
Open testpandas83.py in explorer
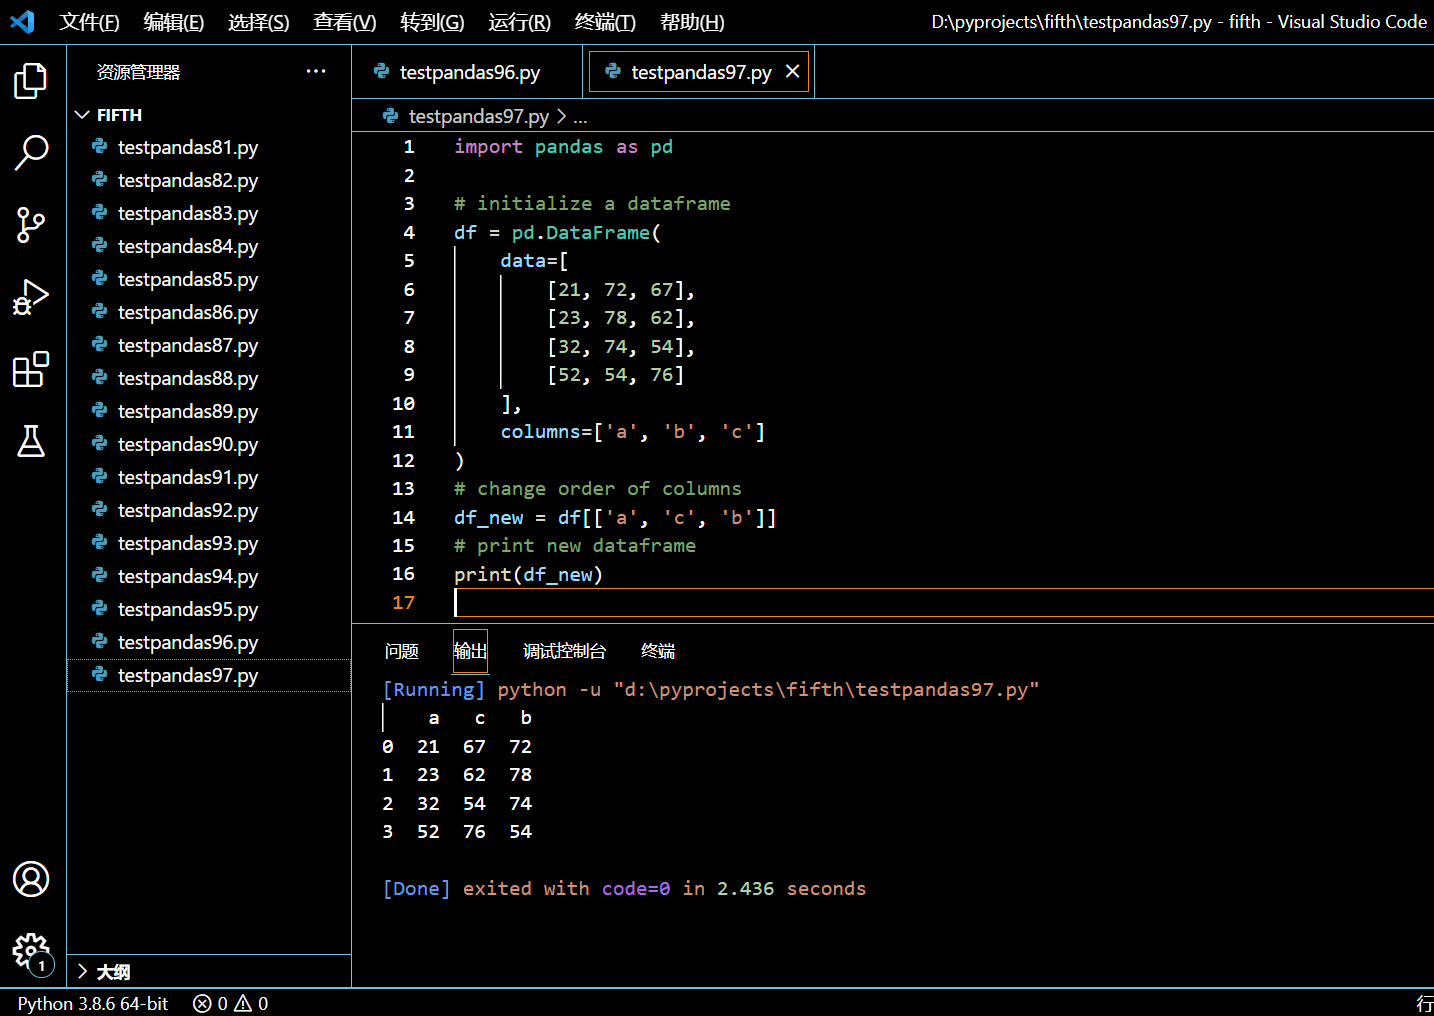[x=209, y=213]
